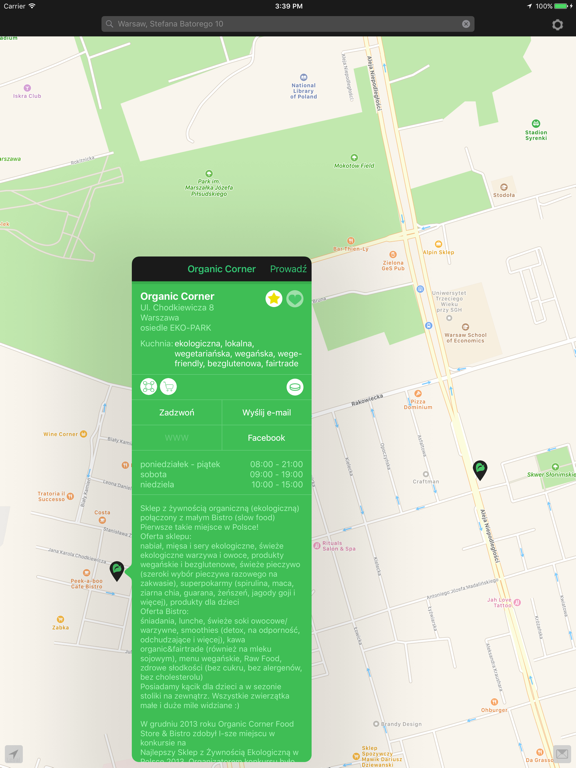Tap the coin payment icon in the card
The height and width of the screenshot is (768, 576).
pyautogui.click(x=295, y=387)
